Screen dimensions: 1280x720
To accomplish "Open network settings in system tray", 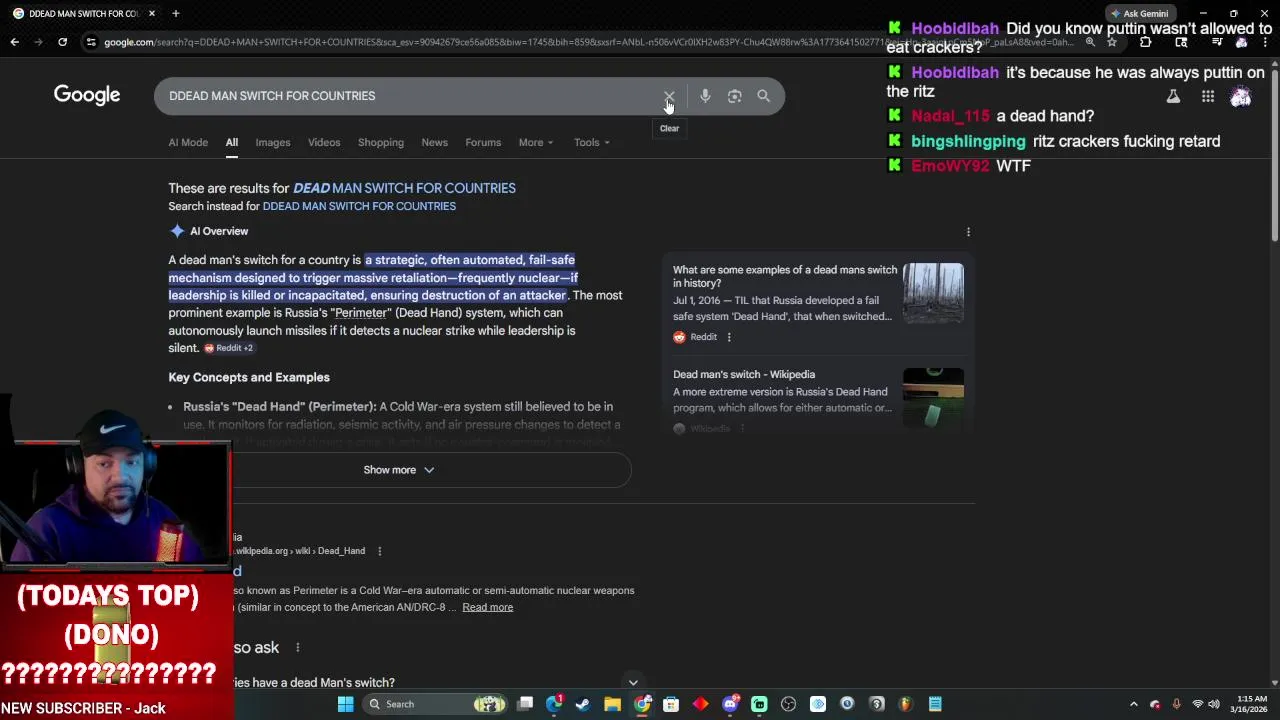I will 1198,704.
